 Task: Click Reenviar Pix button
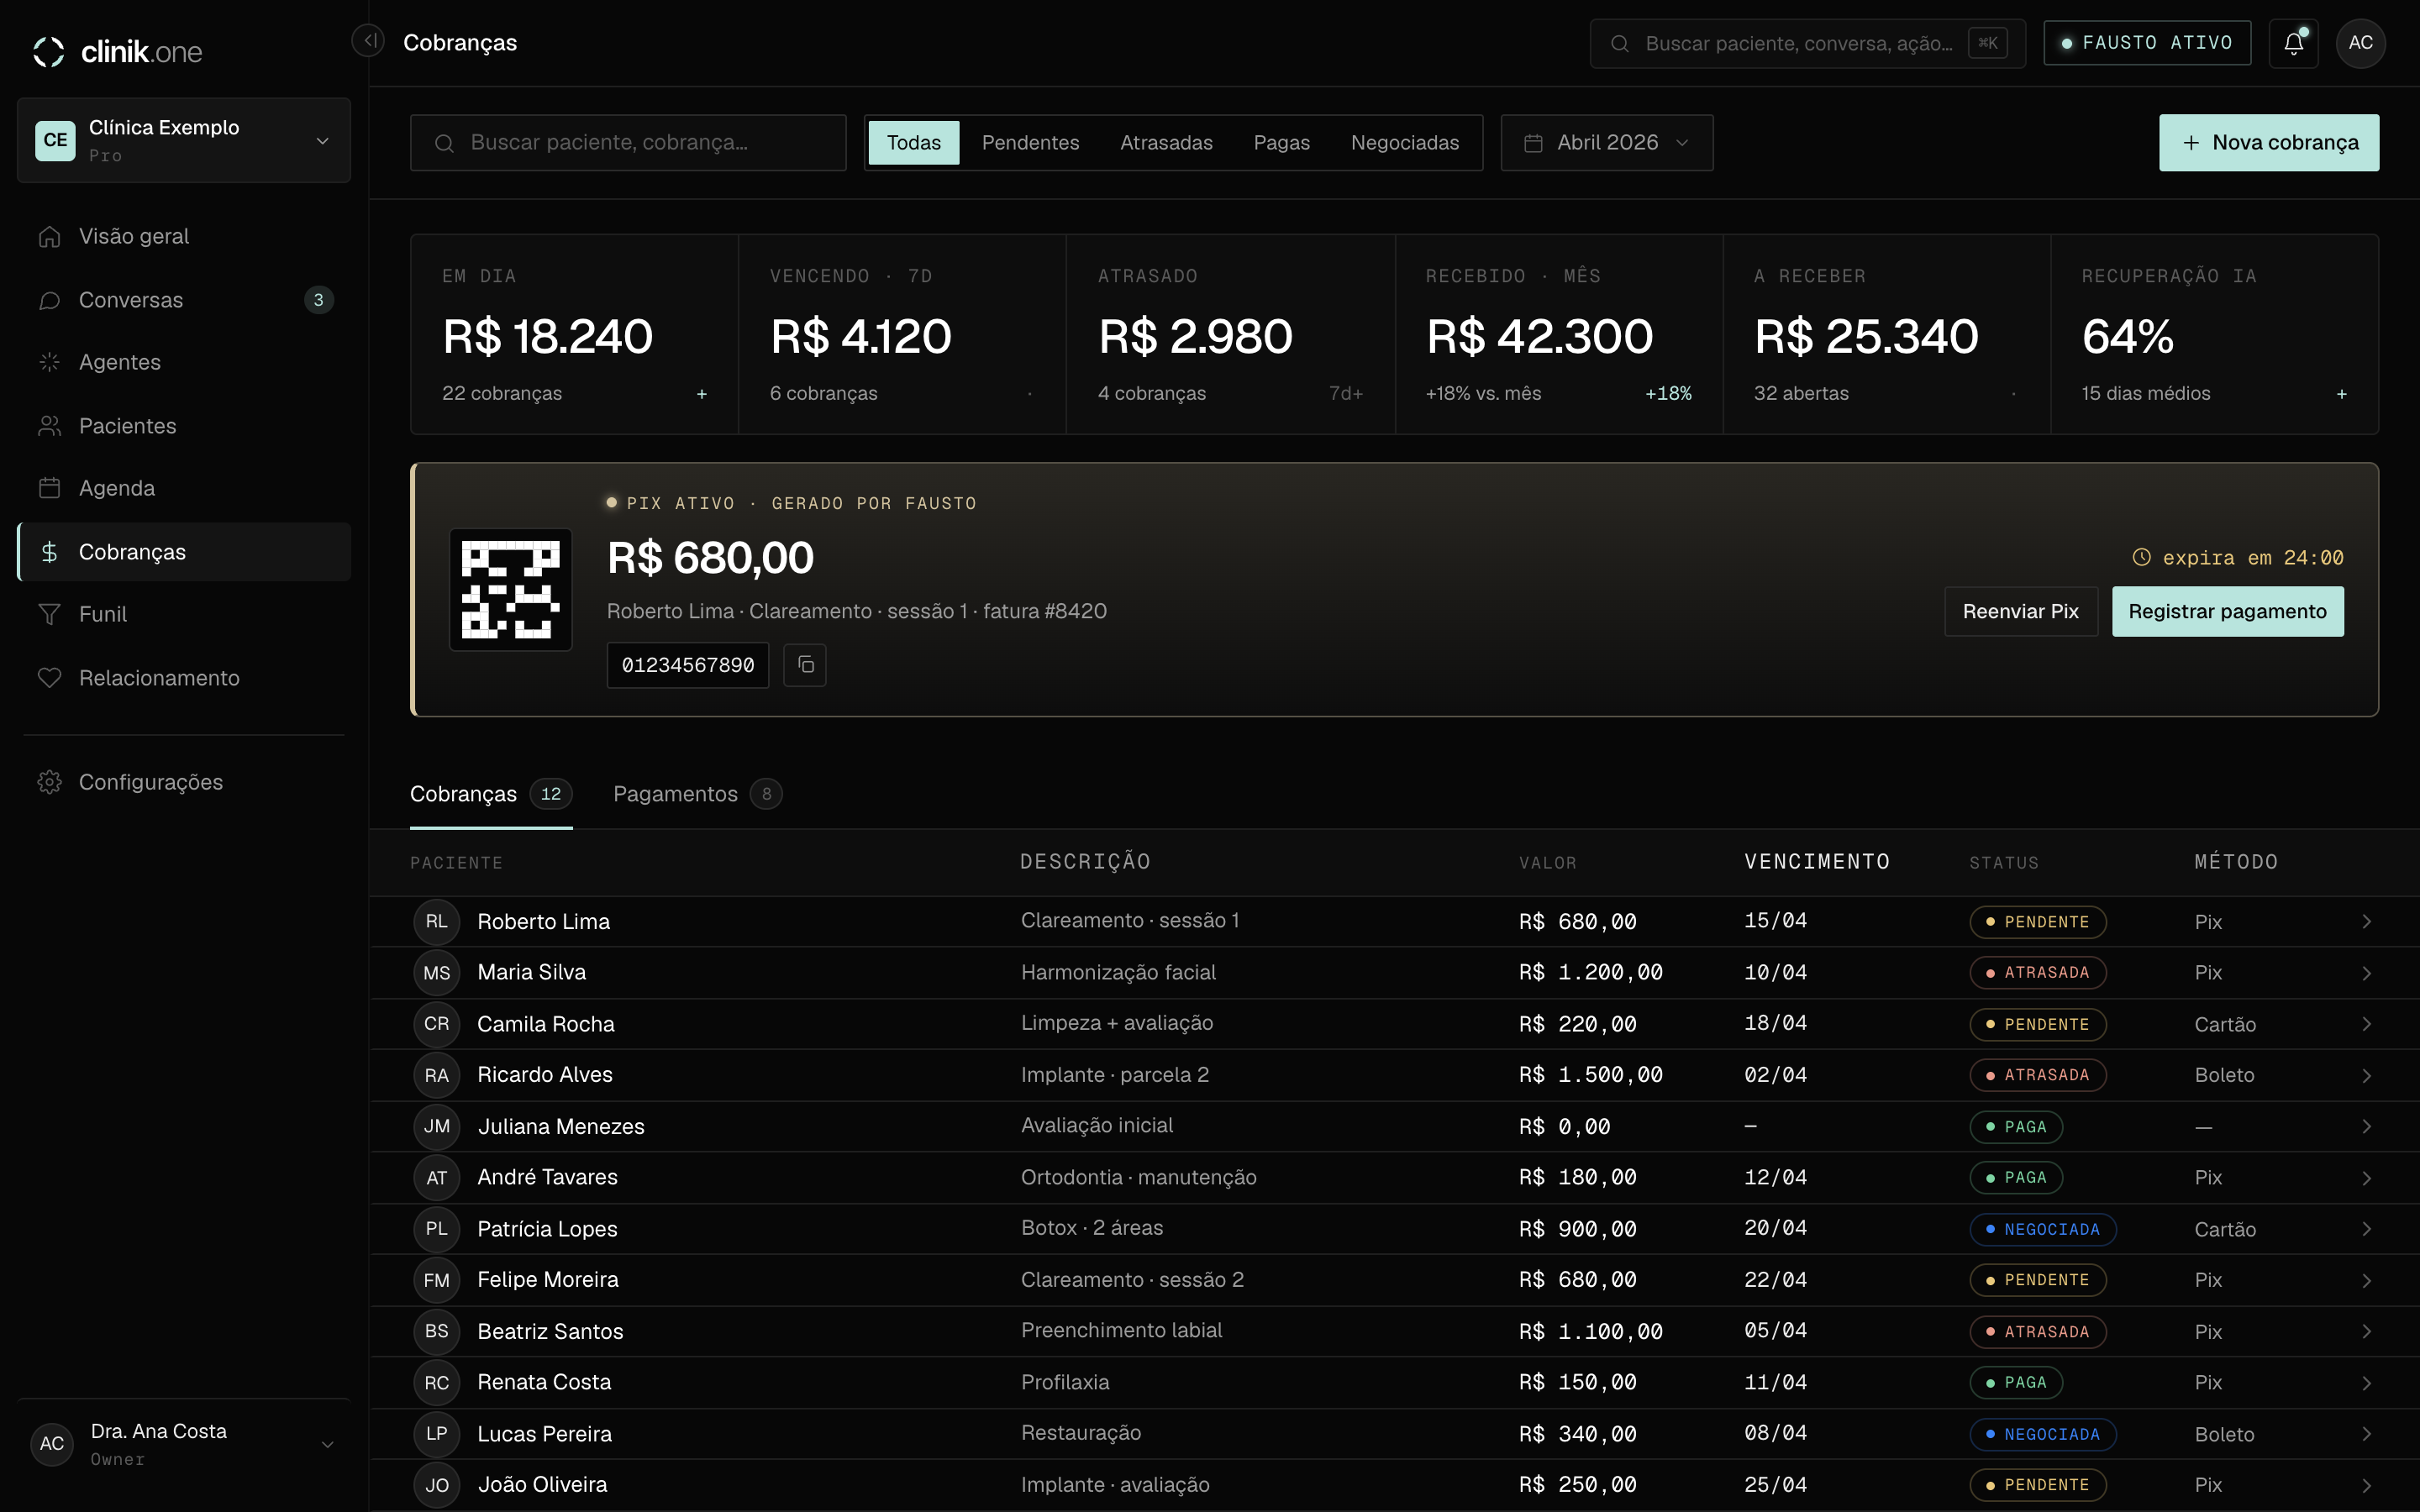point(2020,612)
